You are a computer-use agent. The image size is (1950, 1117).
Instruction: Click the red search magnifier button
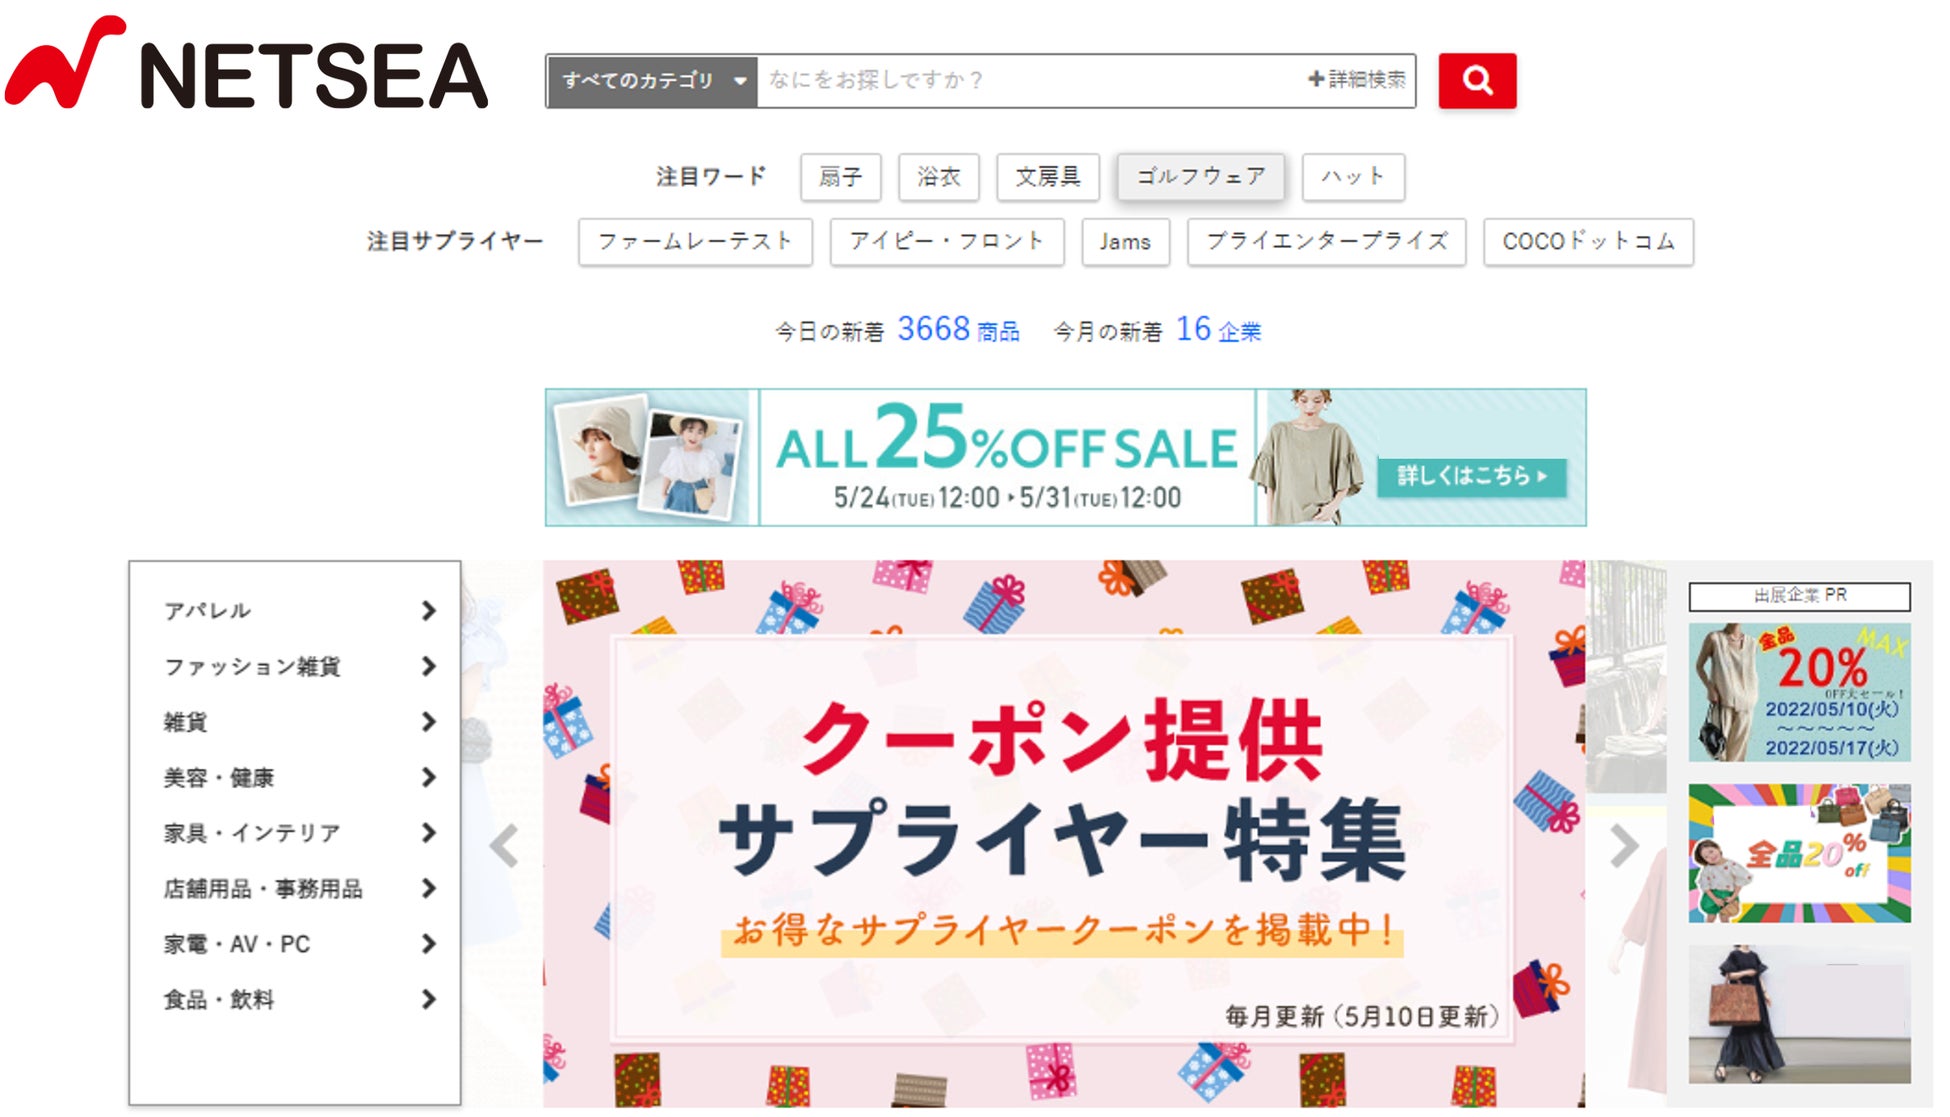[1477, 80]
